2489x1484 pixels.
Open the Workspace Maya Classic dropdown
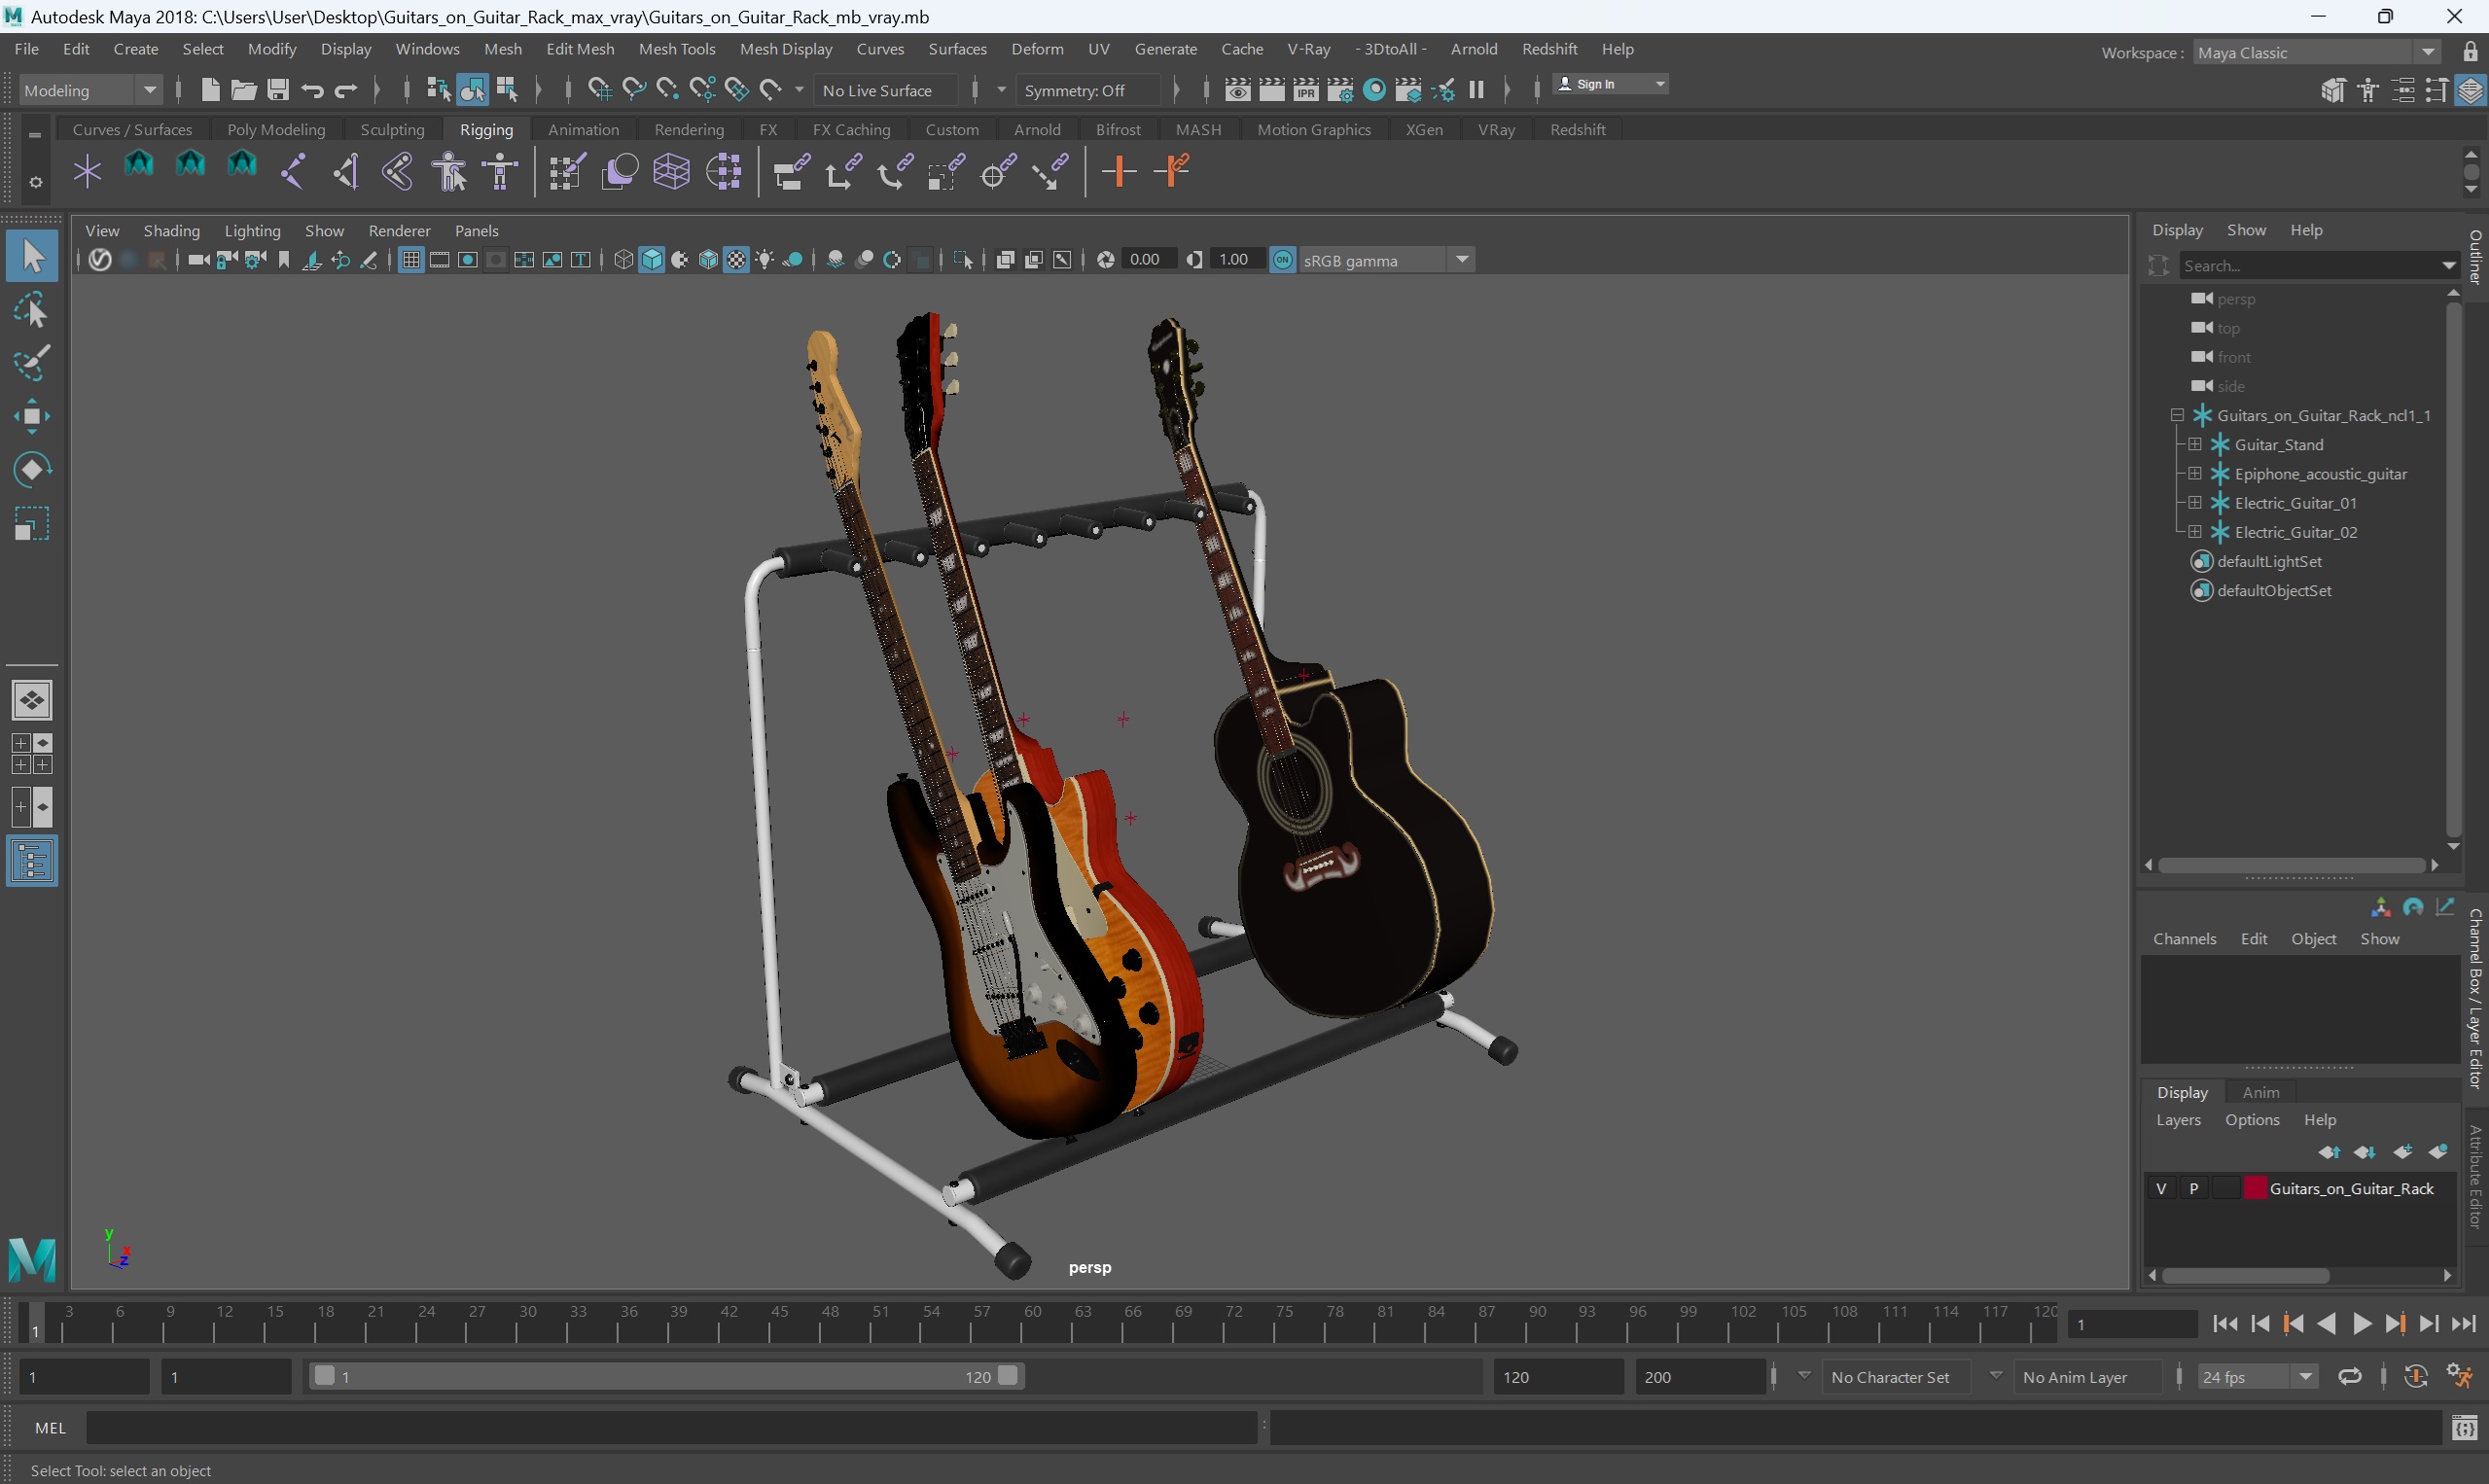pyautogui.click(x=2316, y=52)
